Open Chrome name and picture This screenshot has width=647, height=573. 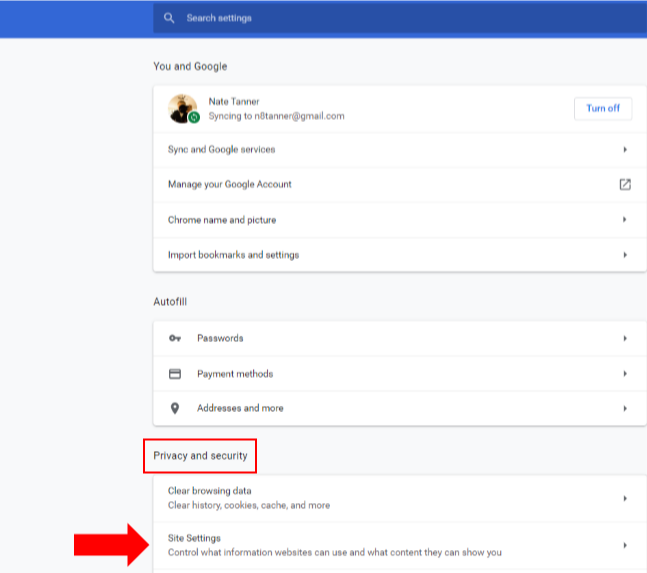point(222,220)
